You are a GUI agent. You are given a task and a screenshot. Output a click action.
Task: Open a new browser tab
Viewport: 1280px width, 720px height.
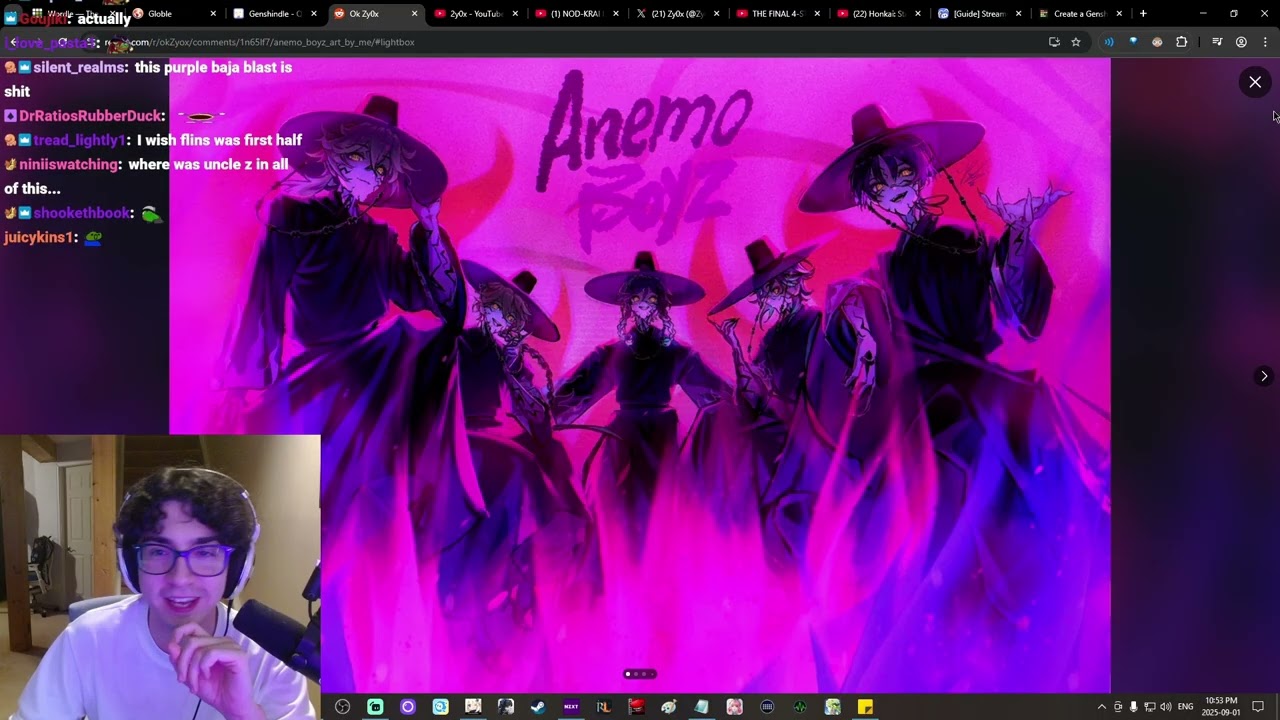[x=1143, y=14]
